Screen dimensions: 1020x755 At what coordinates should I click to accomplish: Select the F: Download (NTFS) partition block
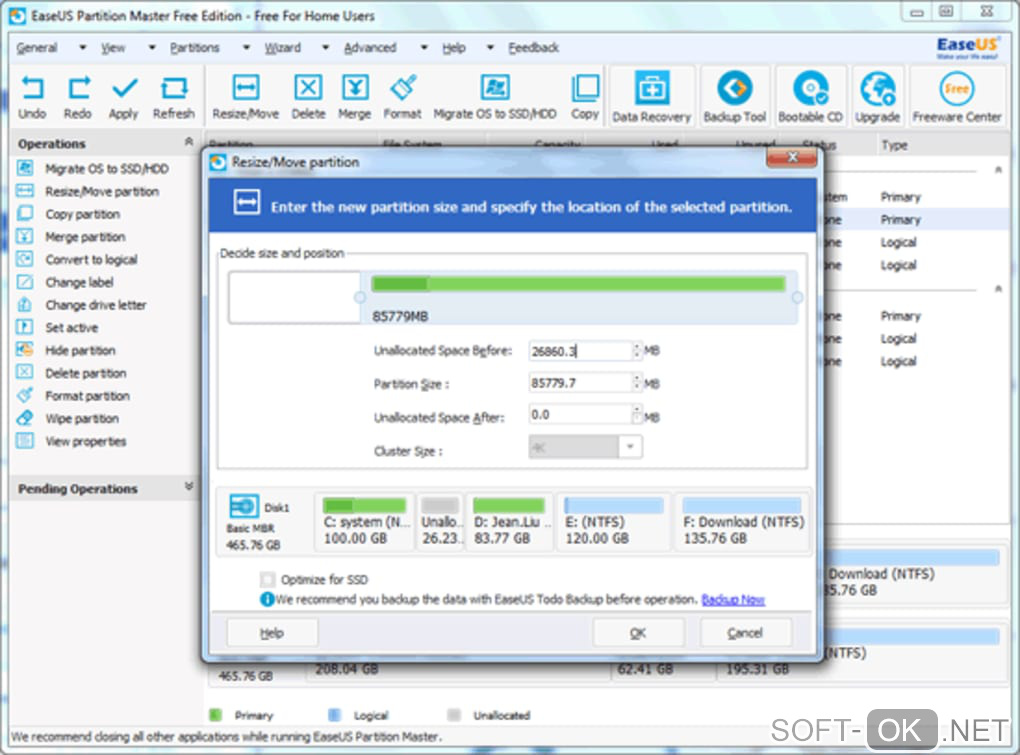pos(742,522)
